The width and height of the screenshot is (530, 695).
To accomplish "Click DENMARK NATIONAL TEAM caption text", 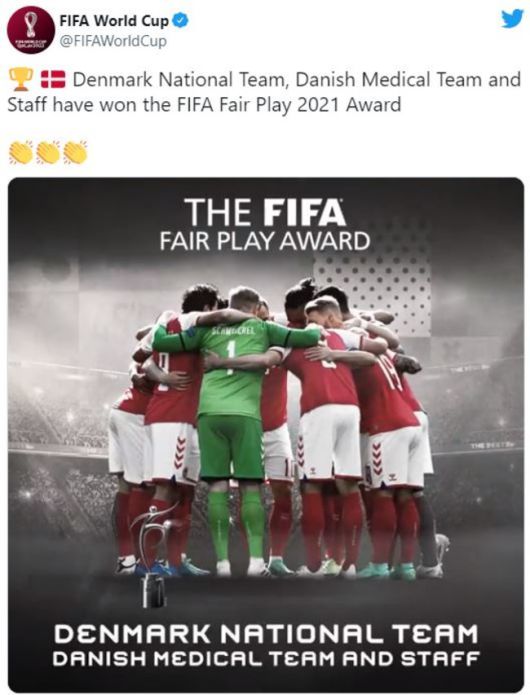I will click(266, 633).
